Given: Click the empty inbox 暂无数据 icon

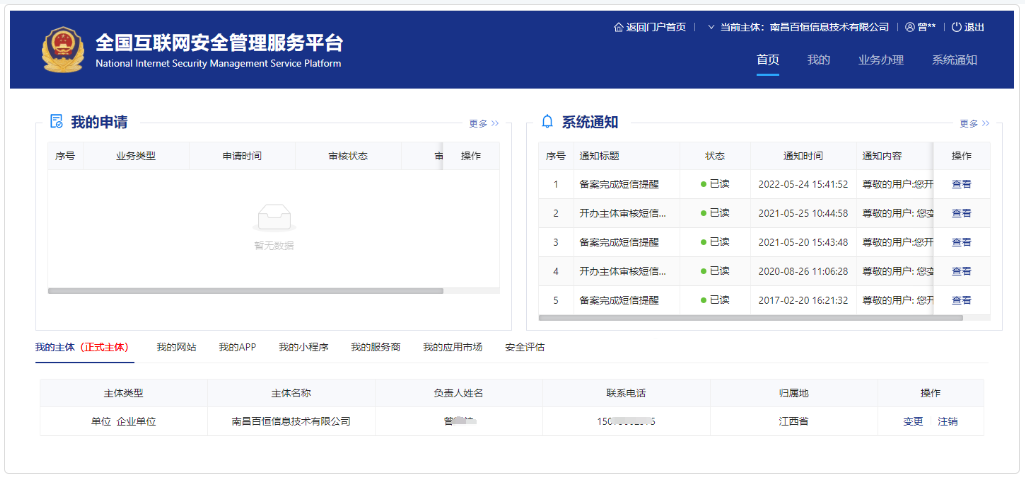Looking at the screenshot, I should [x=273, y=216].
